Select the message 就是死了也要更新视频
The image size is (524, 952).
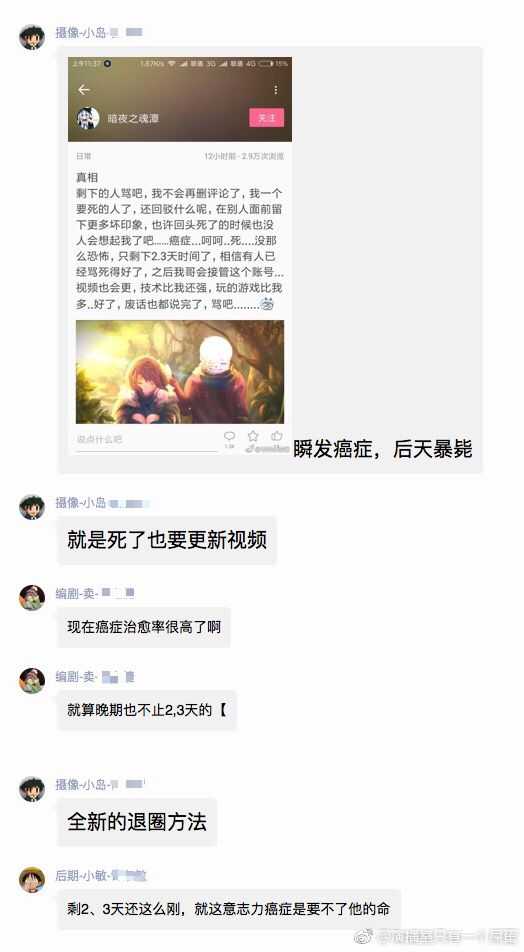[x=167, y=540]
